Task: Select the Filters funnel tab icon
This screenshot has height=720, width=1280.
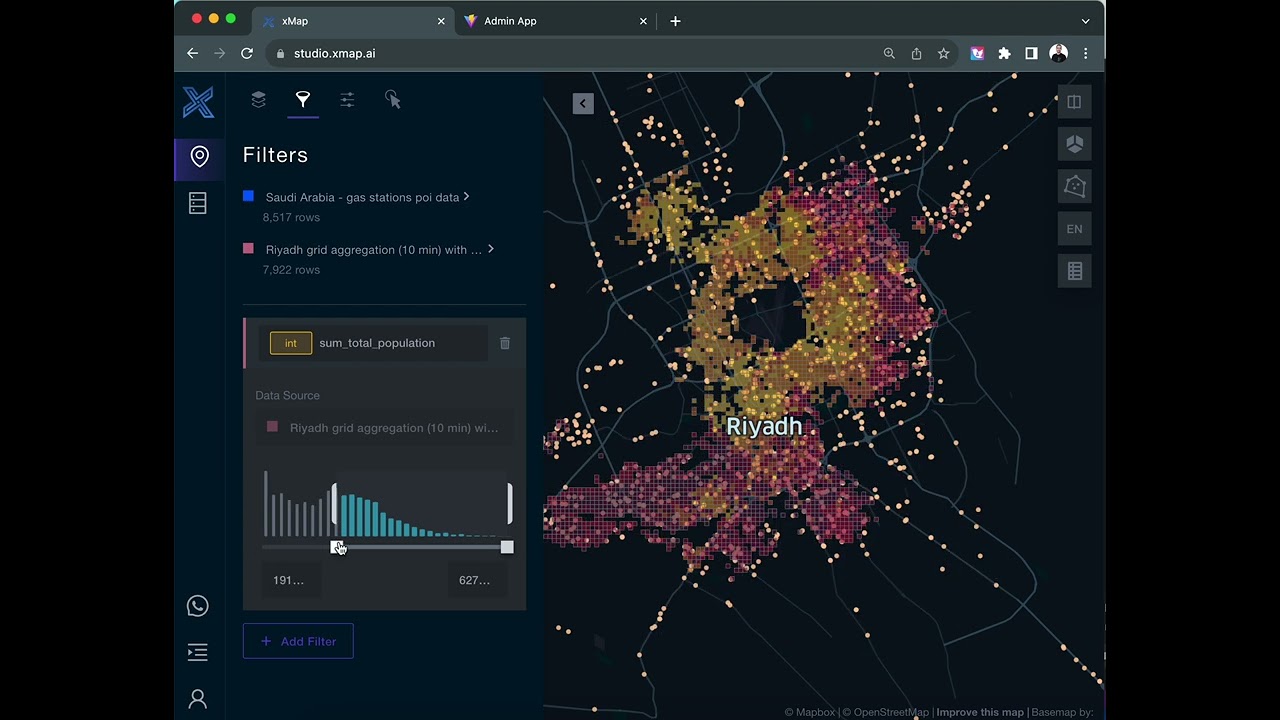Action: (303, 99)
